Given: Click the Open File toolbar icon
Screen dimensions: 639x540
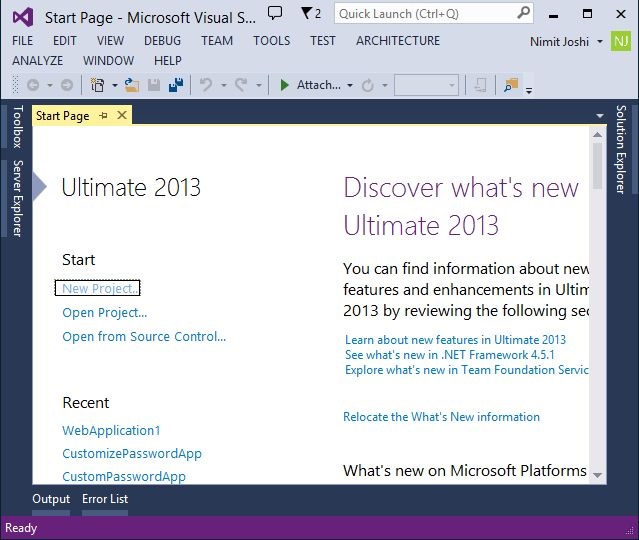Looking at the screenshot, I should [132, 85].
